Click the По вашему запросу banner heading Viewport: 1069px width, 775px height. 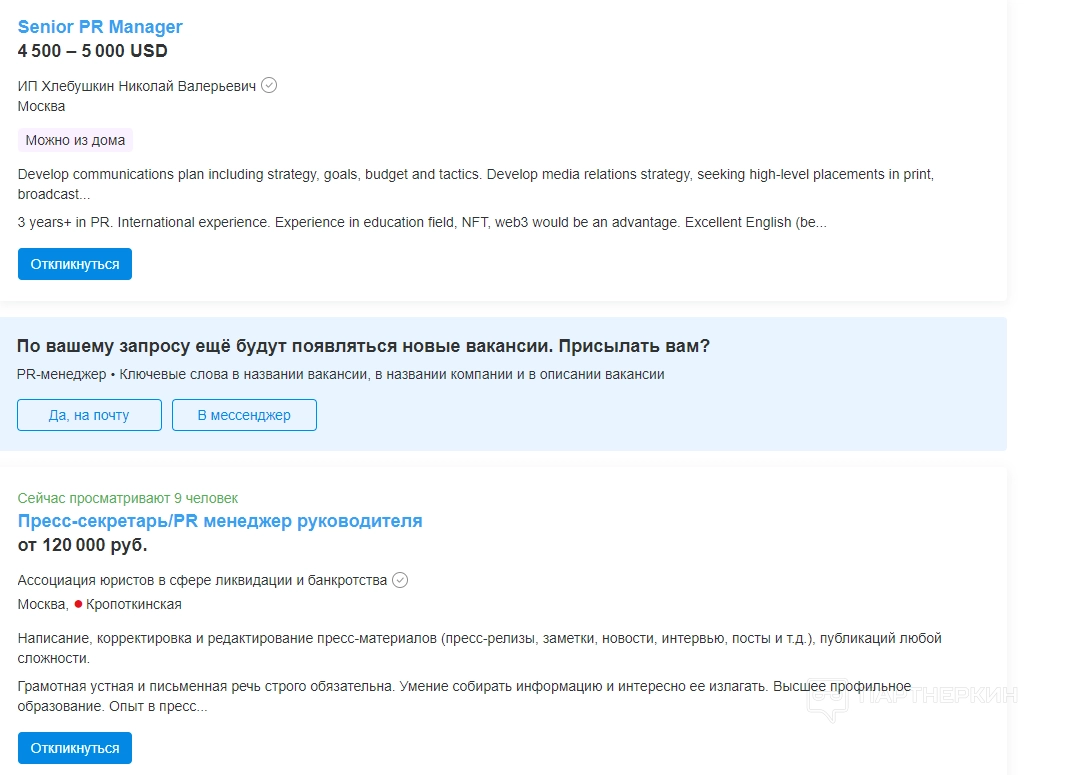pos(363,346)
